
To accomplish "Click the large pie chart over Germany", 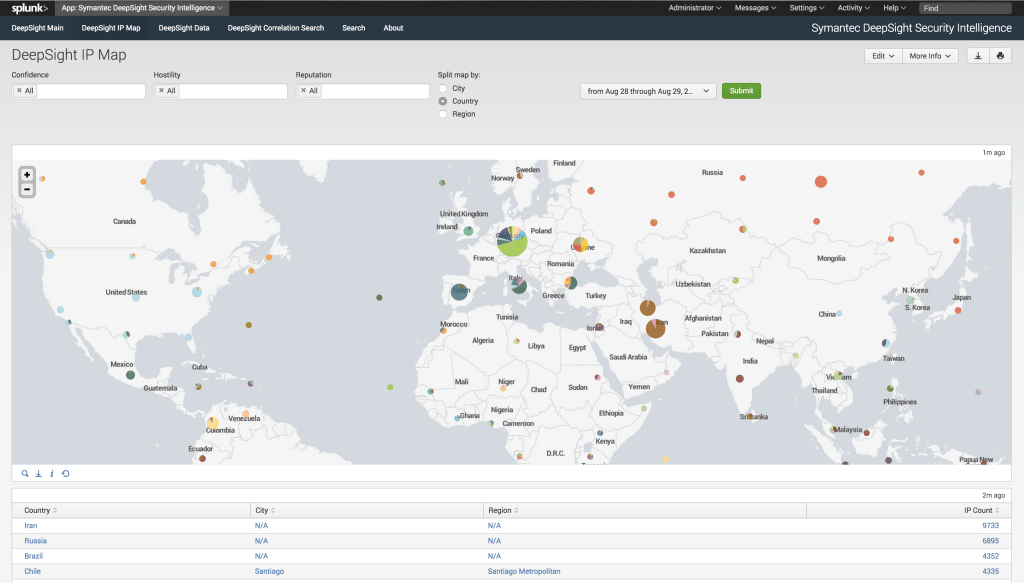I will tap(512, 241).
